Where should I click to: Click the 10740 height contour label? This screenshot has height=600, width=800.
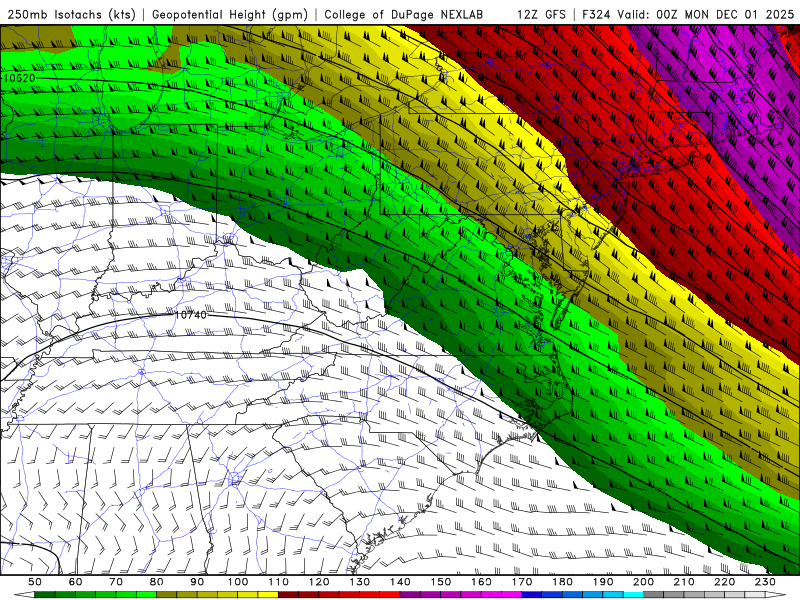[x=191, y=315]
